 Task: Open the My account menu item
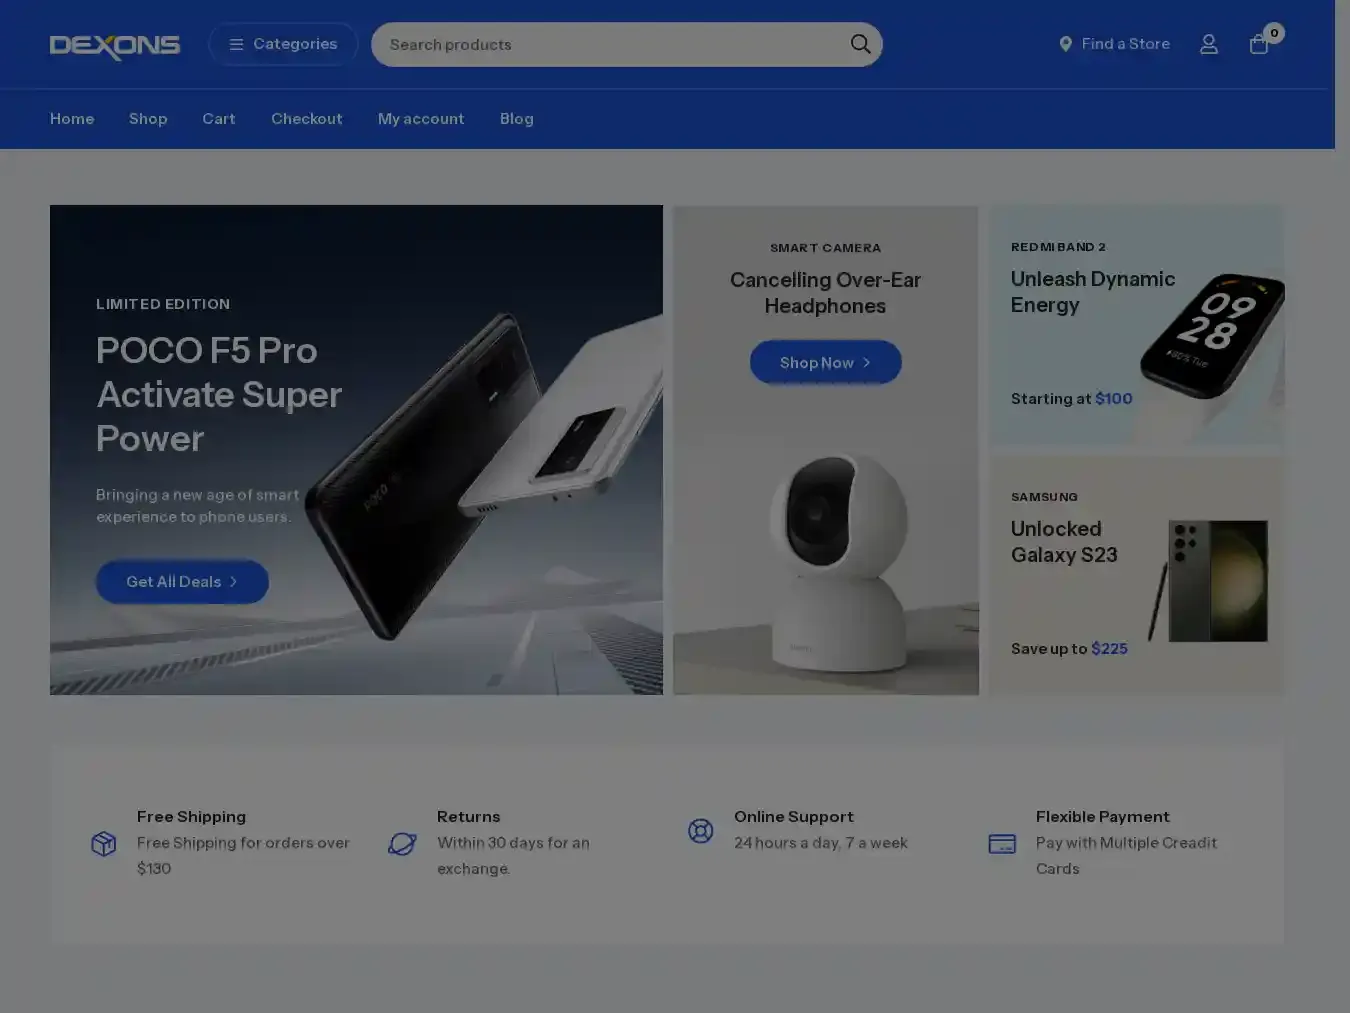coord(421,119)
